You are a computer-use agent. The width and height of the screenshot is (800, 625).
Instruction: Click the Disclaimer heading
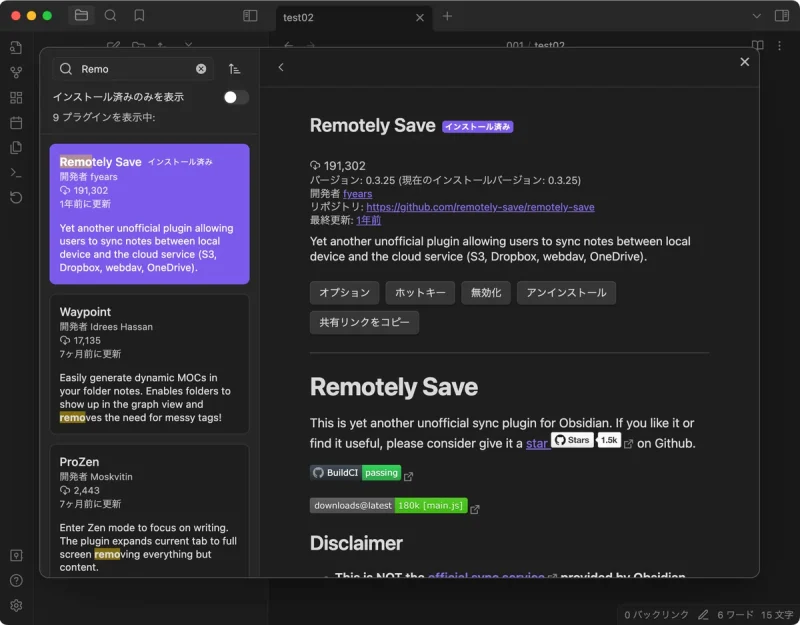click(356, 543)
